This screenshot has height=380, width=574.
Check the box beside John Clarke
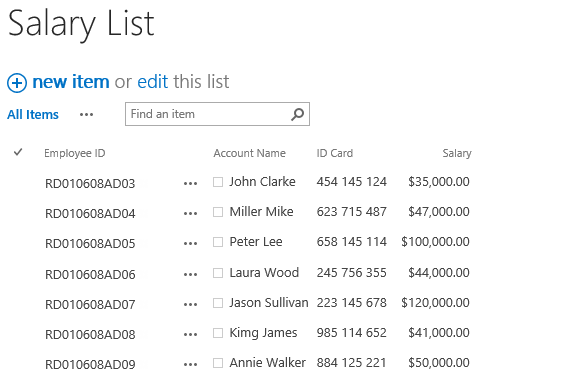coord(218,182)
